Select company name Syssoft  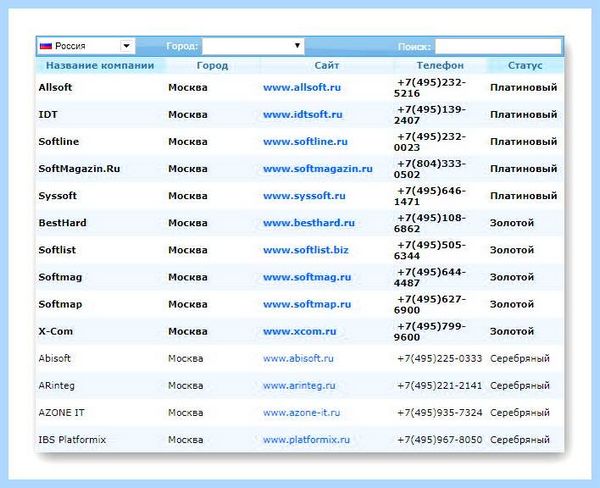click(57, 196)
